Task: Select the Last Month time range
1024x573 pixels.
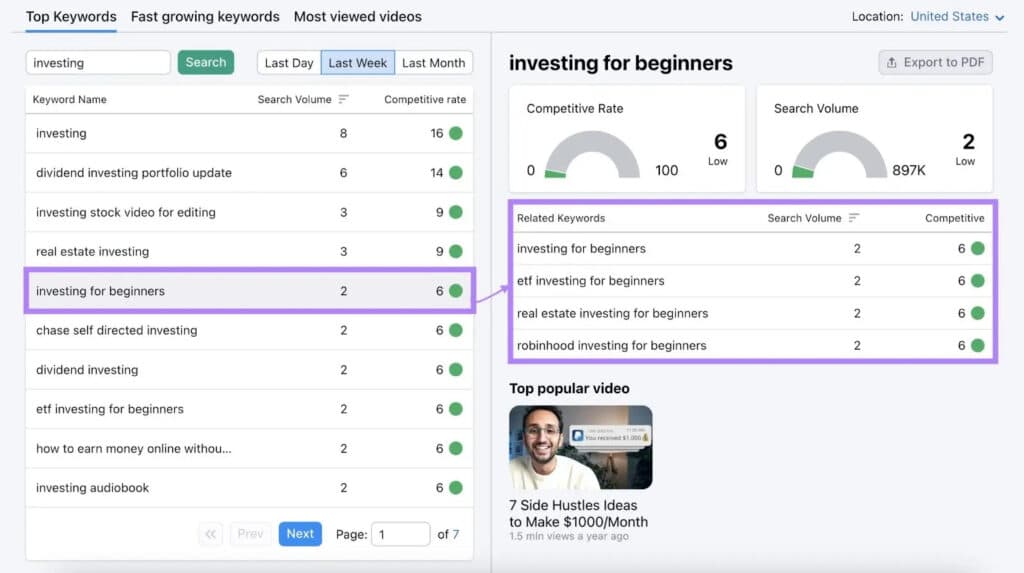Action: click(433, 63)
